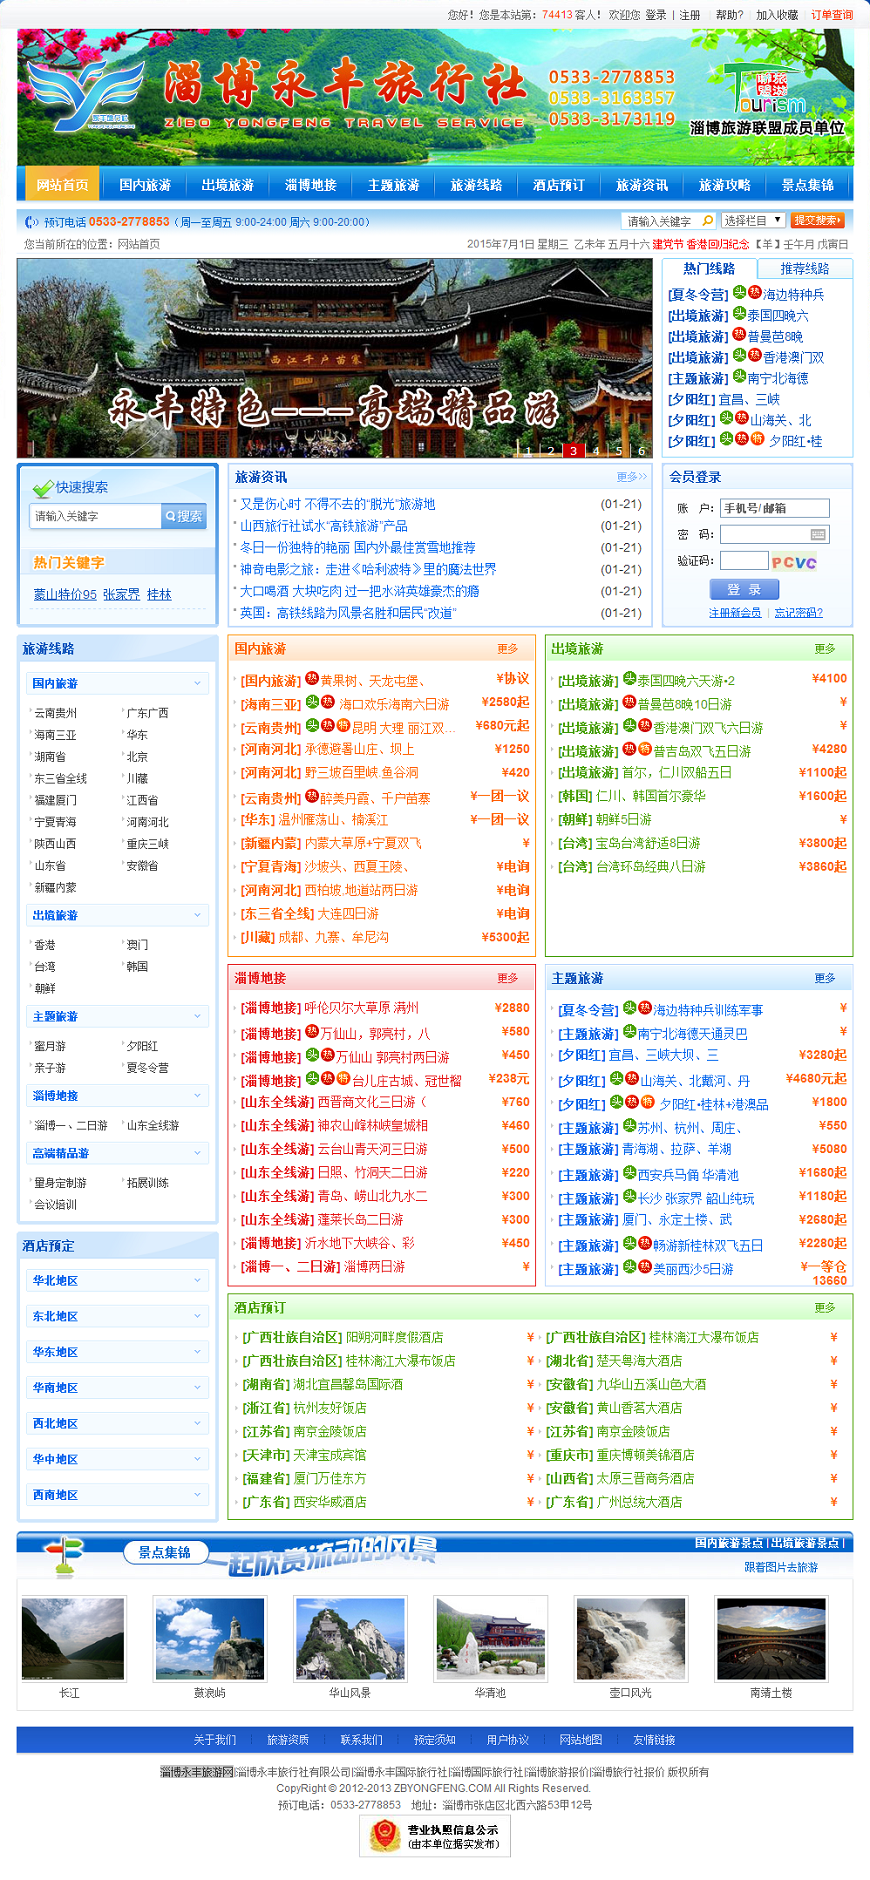Click the blue 搜索 quick search button
Screen dimensions: 870x1880
click(x=184, y=516)
